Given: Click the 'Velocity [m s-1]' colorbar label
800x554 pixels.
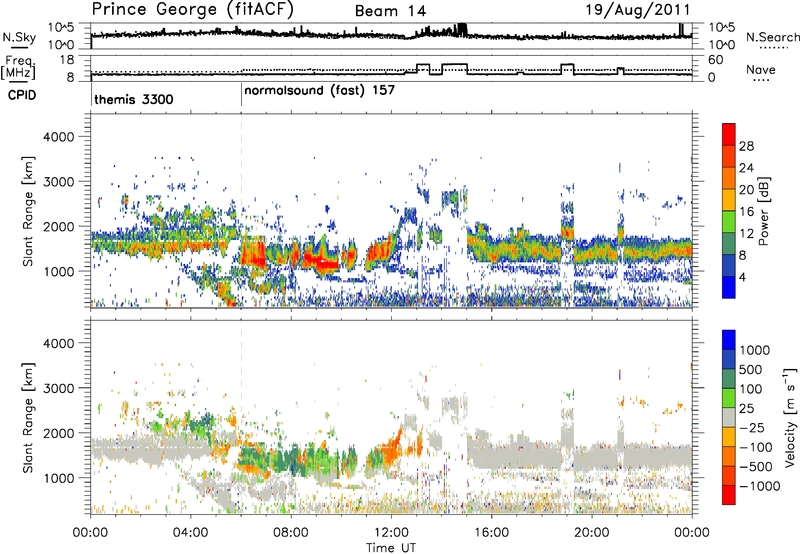Looking at the screenshot, I should 790,417.
